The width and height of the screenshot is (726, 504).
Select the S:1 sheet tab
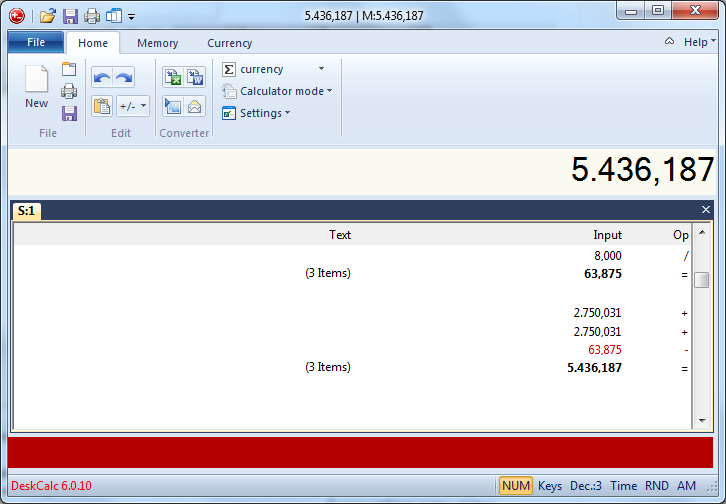point(26,211)
